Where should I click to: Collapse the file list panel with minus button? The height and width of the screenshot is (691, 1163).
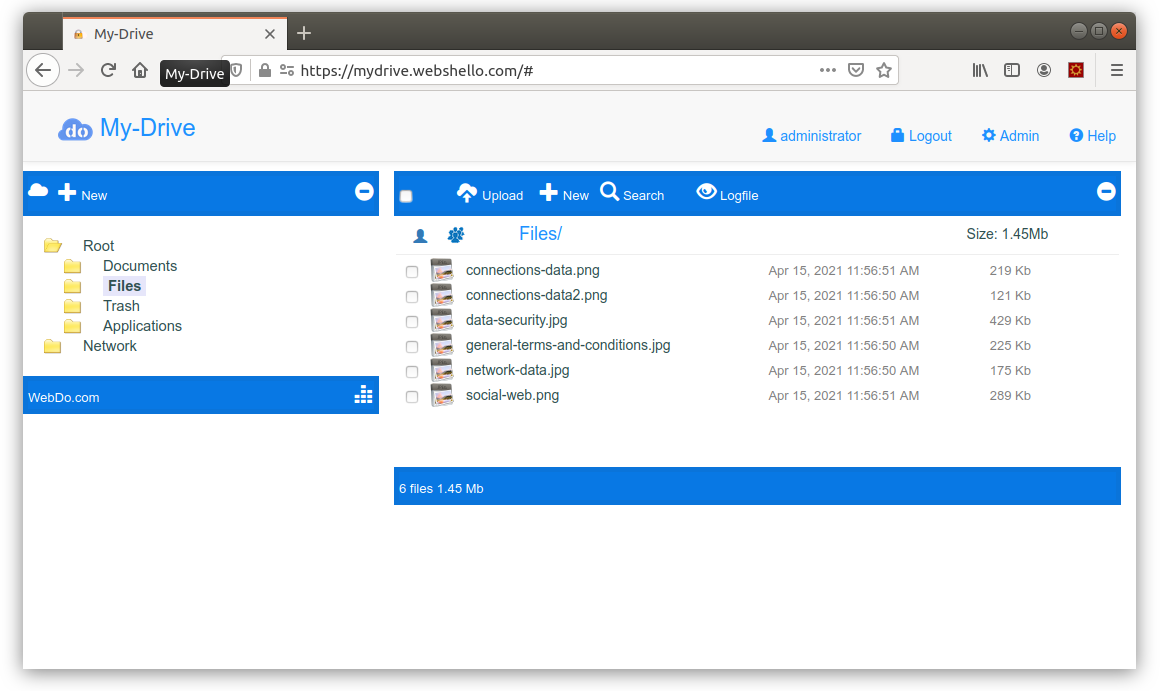coord(1106,191)
